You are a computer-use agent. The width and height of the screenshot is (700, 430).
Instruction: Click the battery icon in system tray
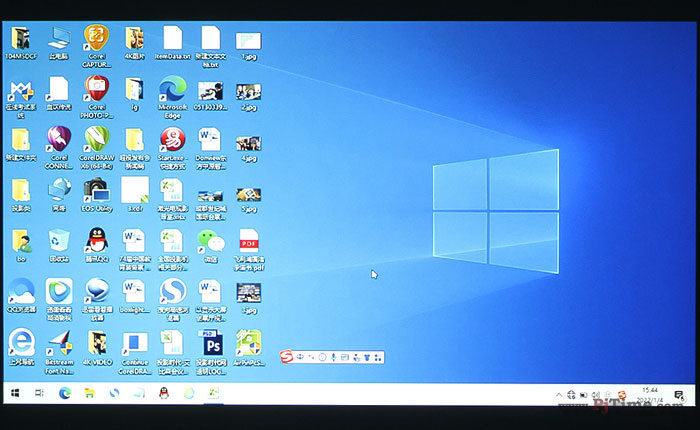tap(583, 395)
